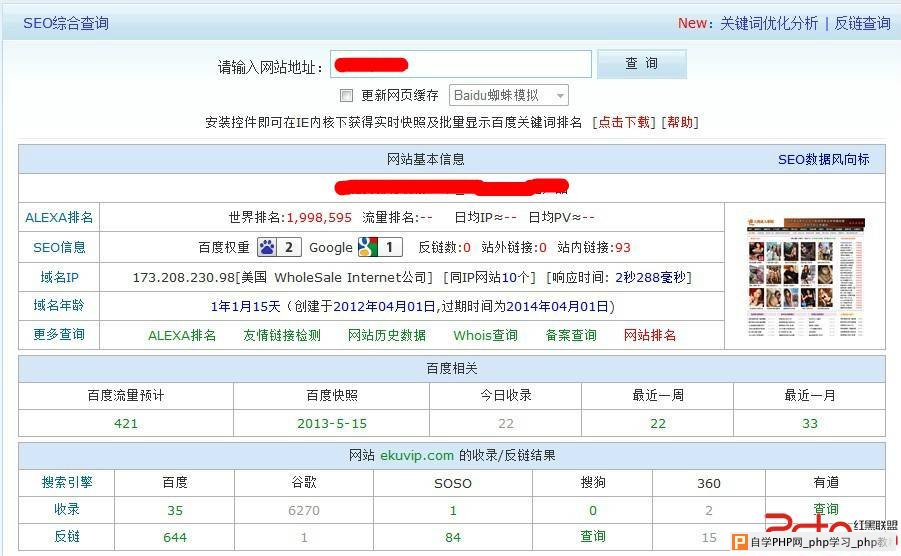Click the 搜狗 反链 查询 link
The image size is (901, 556).
[593, 536]
